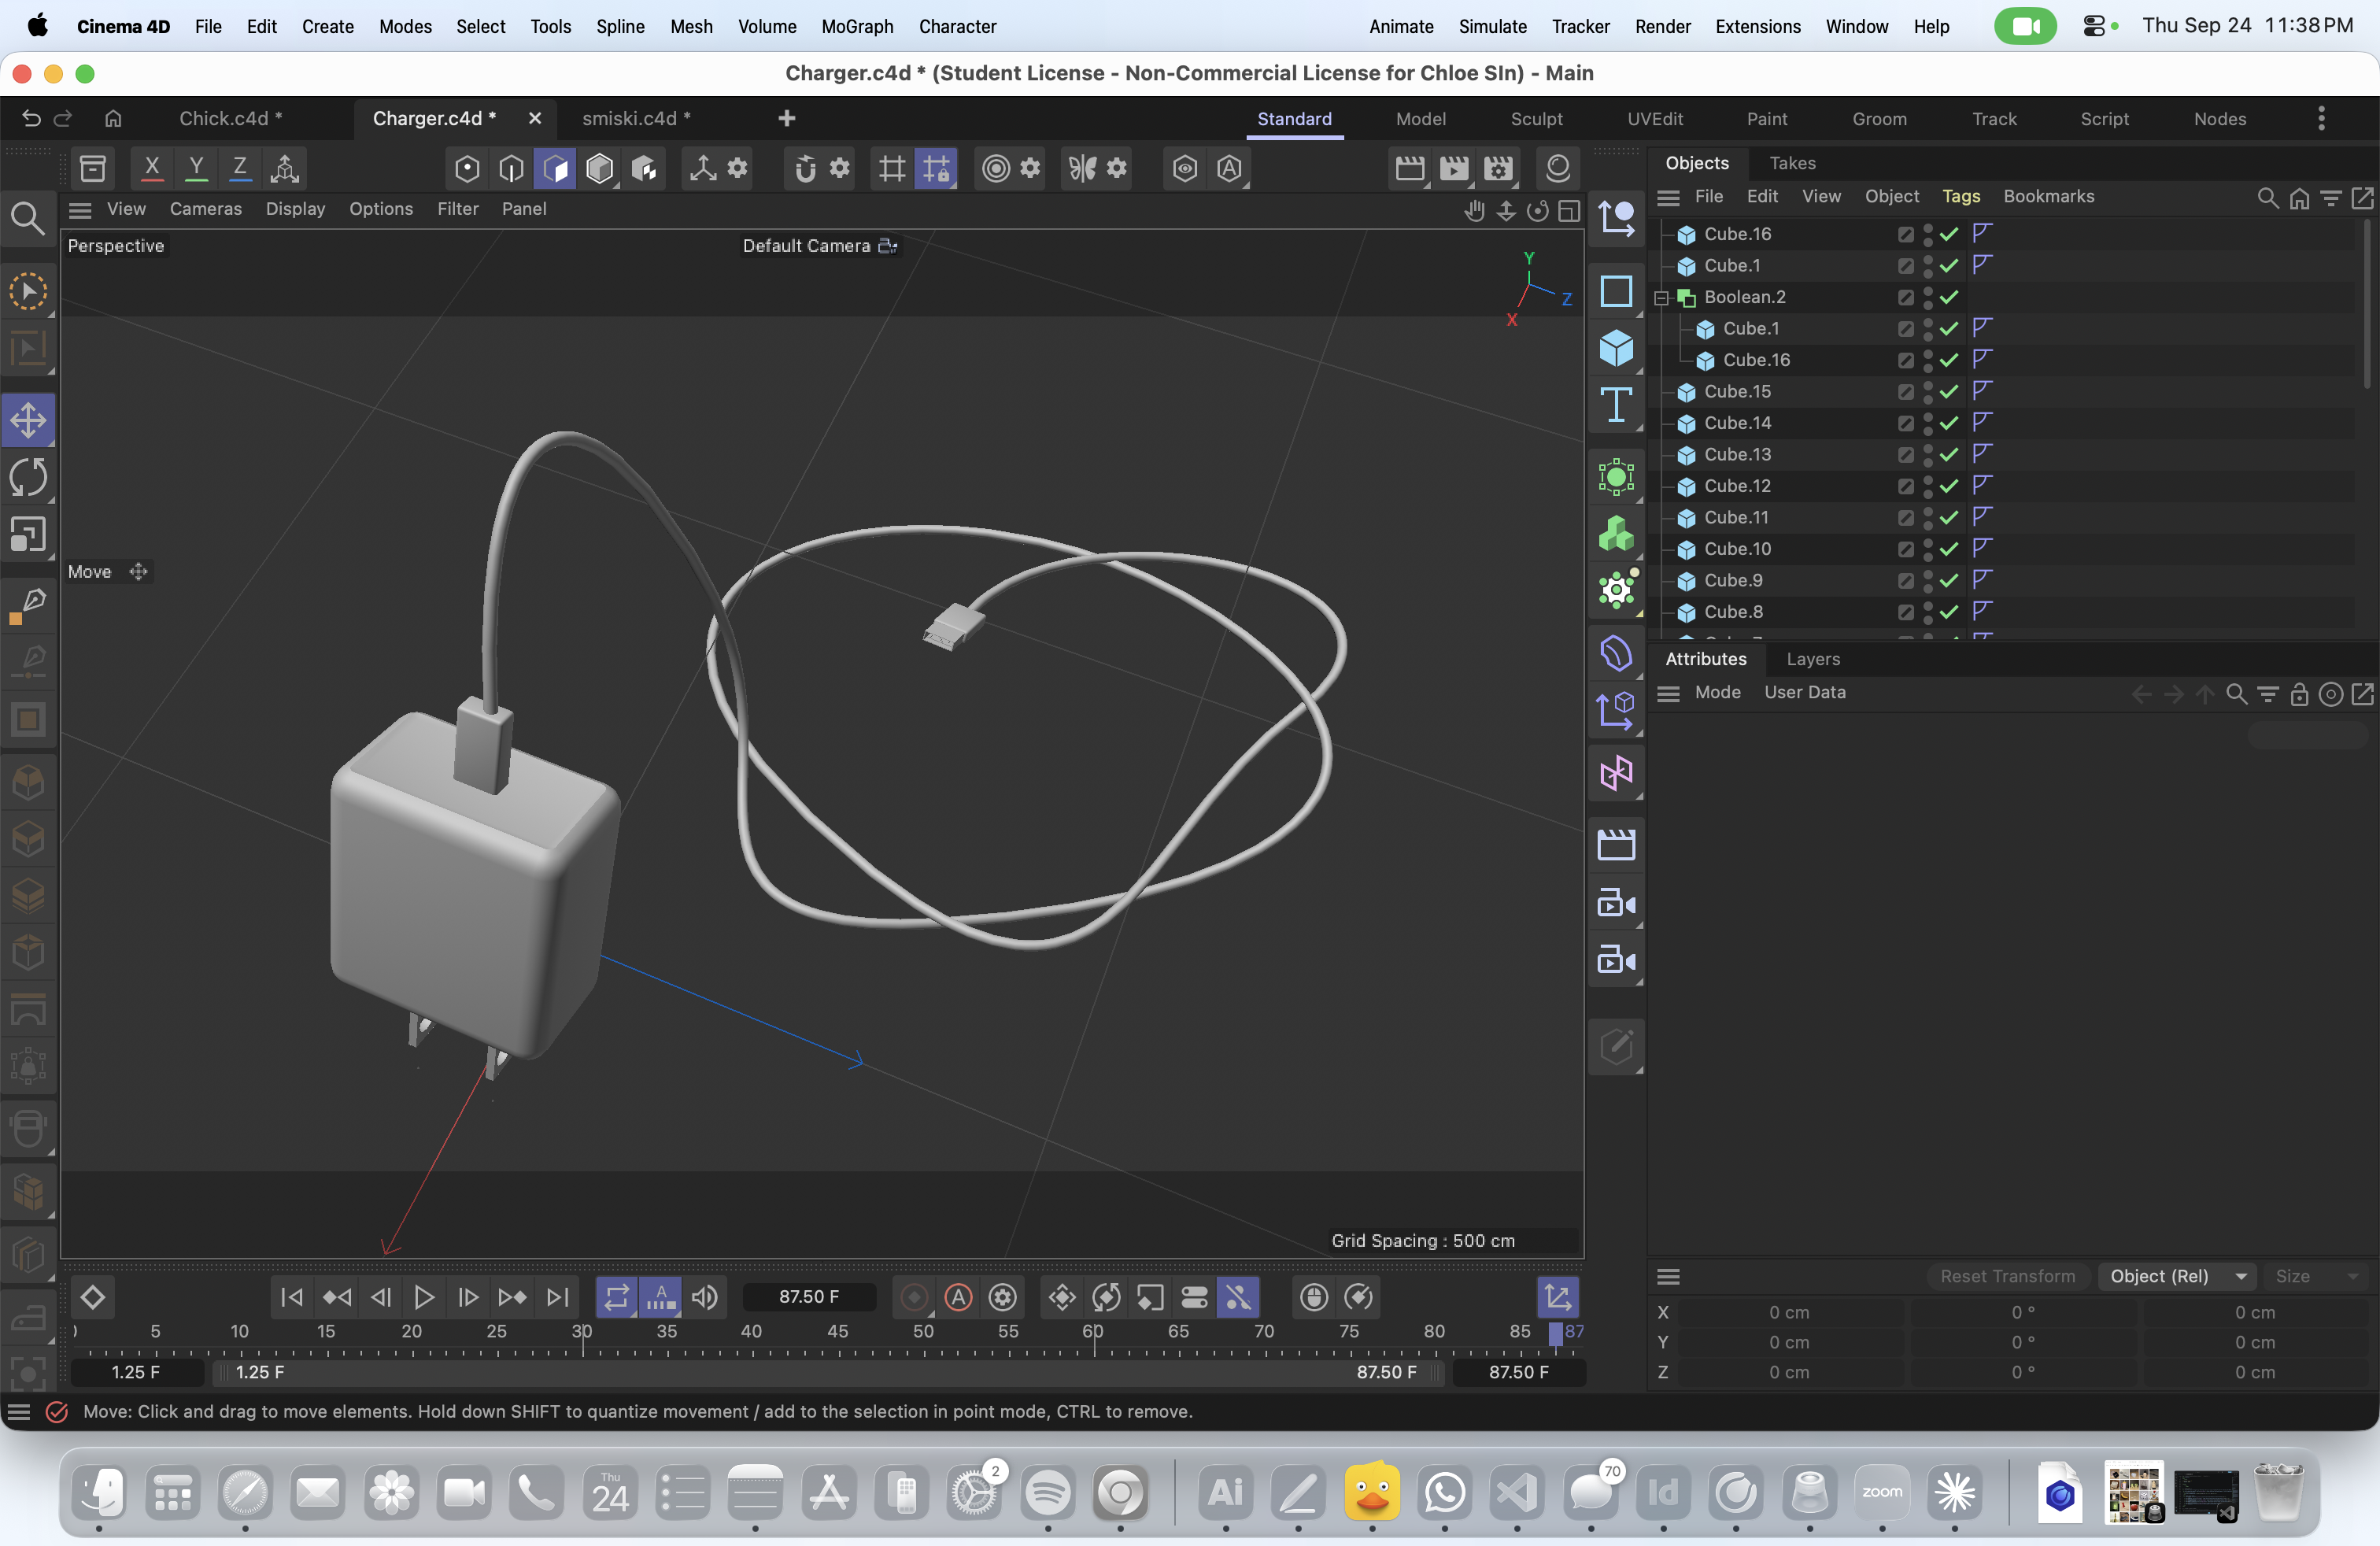Open Default Camera selector in viewport
This screenshot has height=1546, width=2380.
pyautogui.click(x=820, y=246)
